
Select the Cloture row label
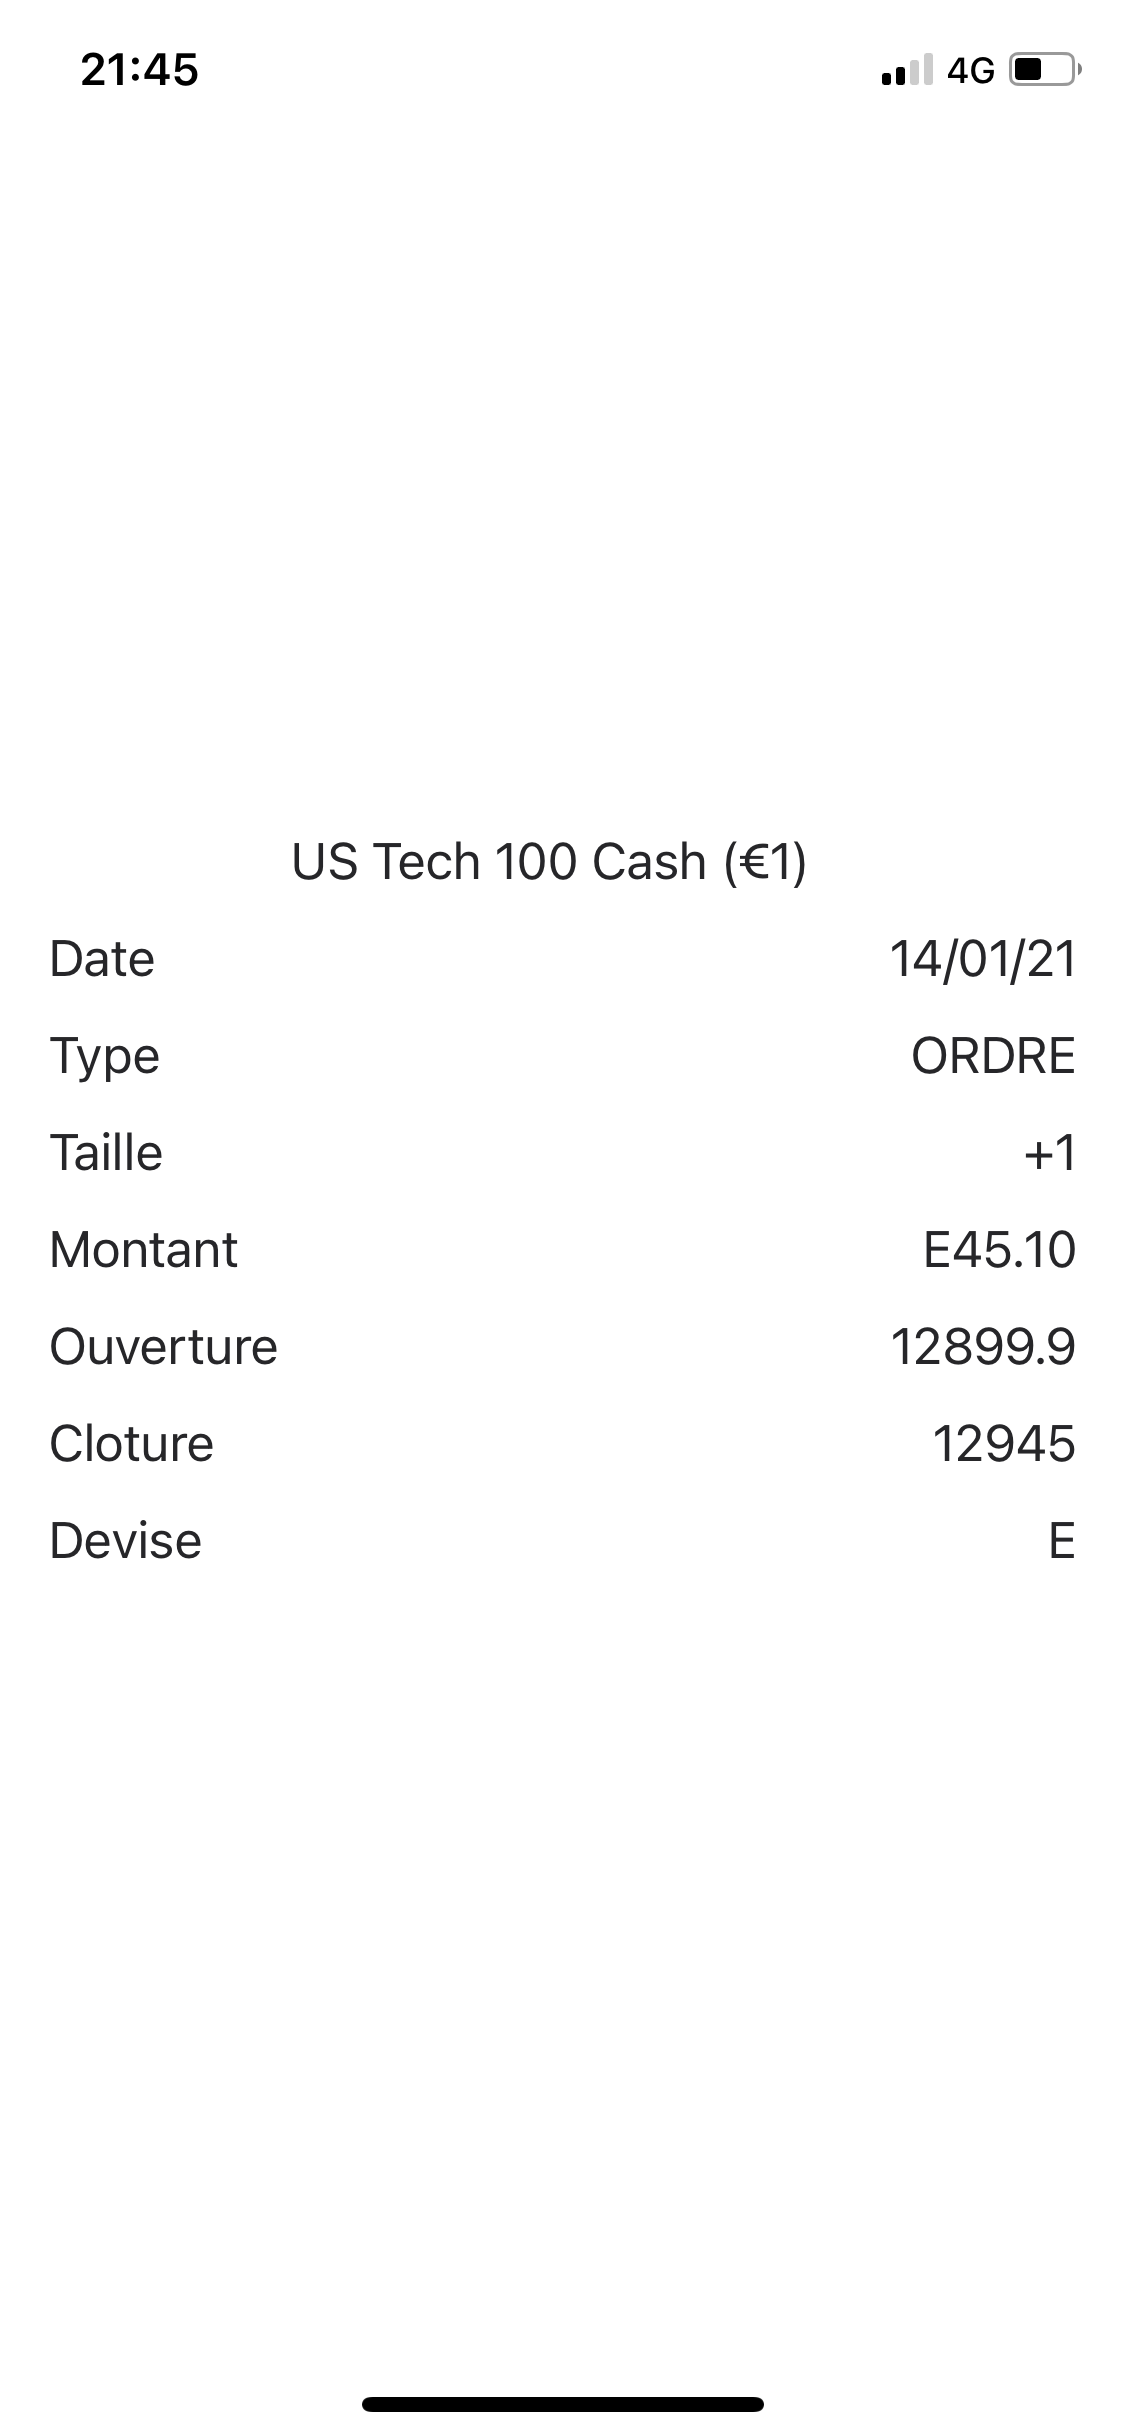click(132, 1444)
